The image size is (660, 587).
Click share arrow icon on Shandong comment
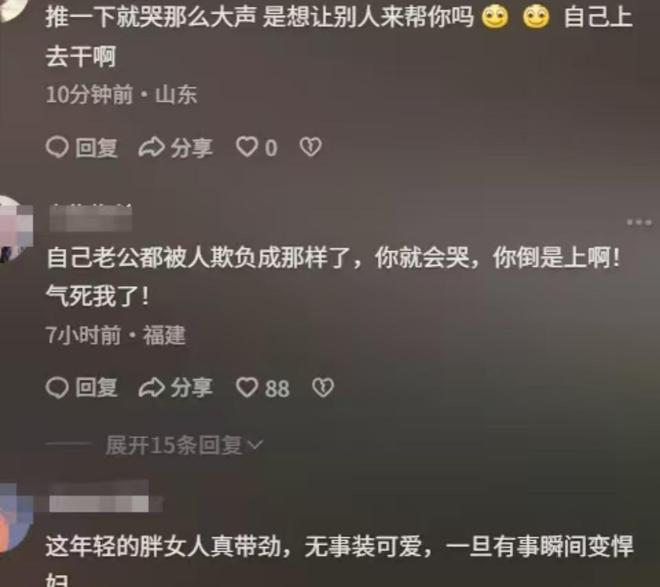coord(152,147)
